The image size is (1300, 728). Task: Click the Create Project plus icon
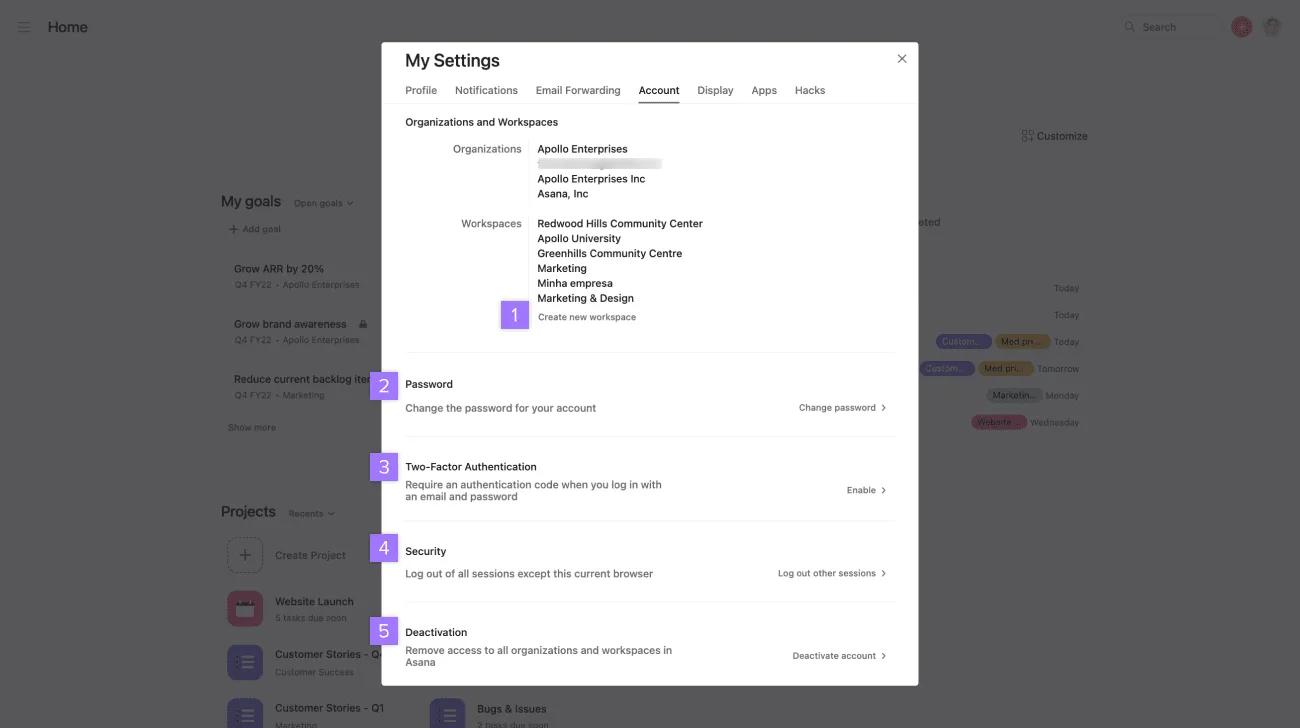(x=245, y=555)
